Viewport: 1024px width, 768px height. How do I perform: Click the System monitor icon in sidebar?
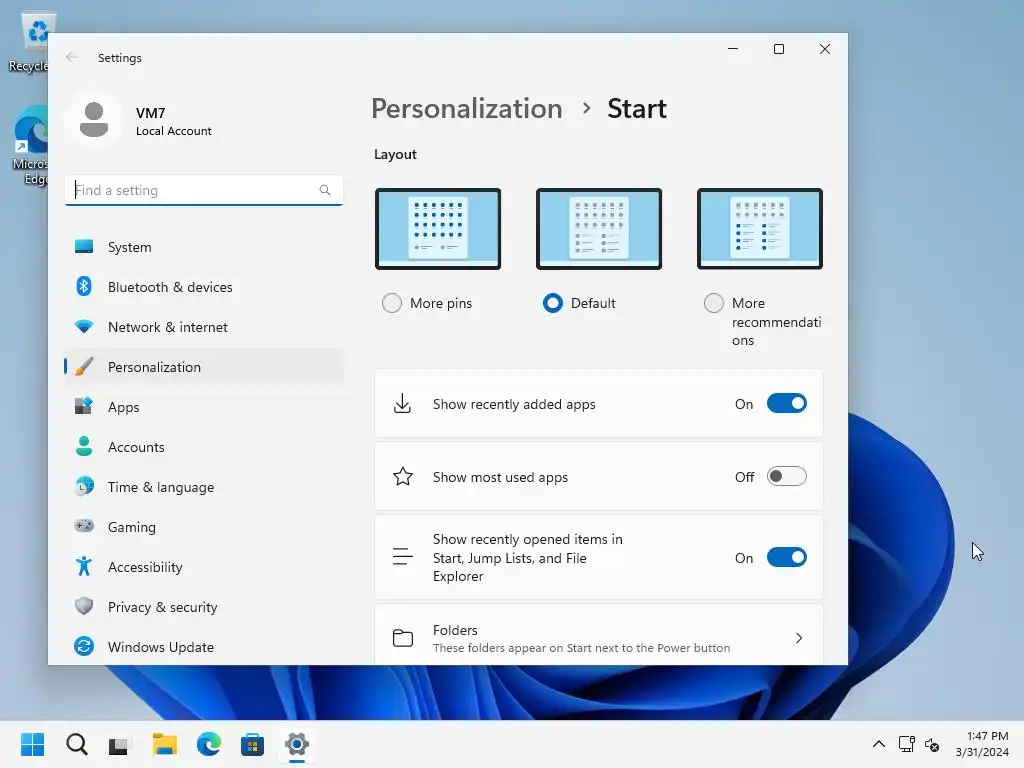pyautogui.click(x=84, y=247)
